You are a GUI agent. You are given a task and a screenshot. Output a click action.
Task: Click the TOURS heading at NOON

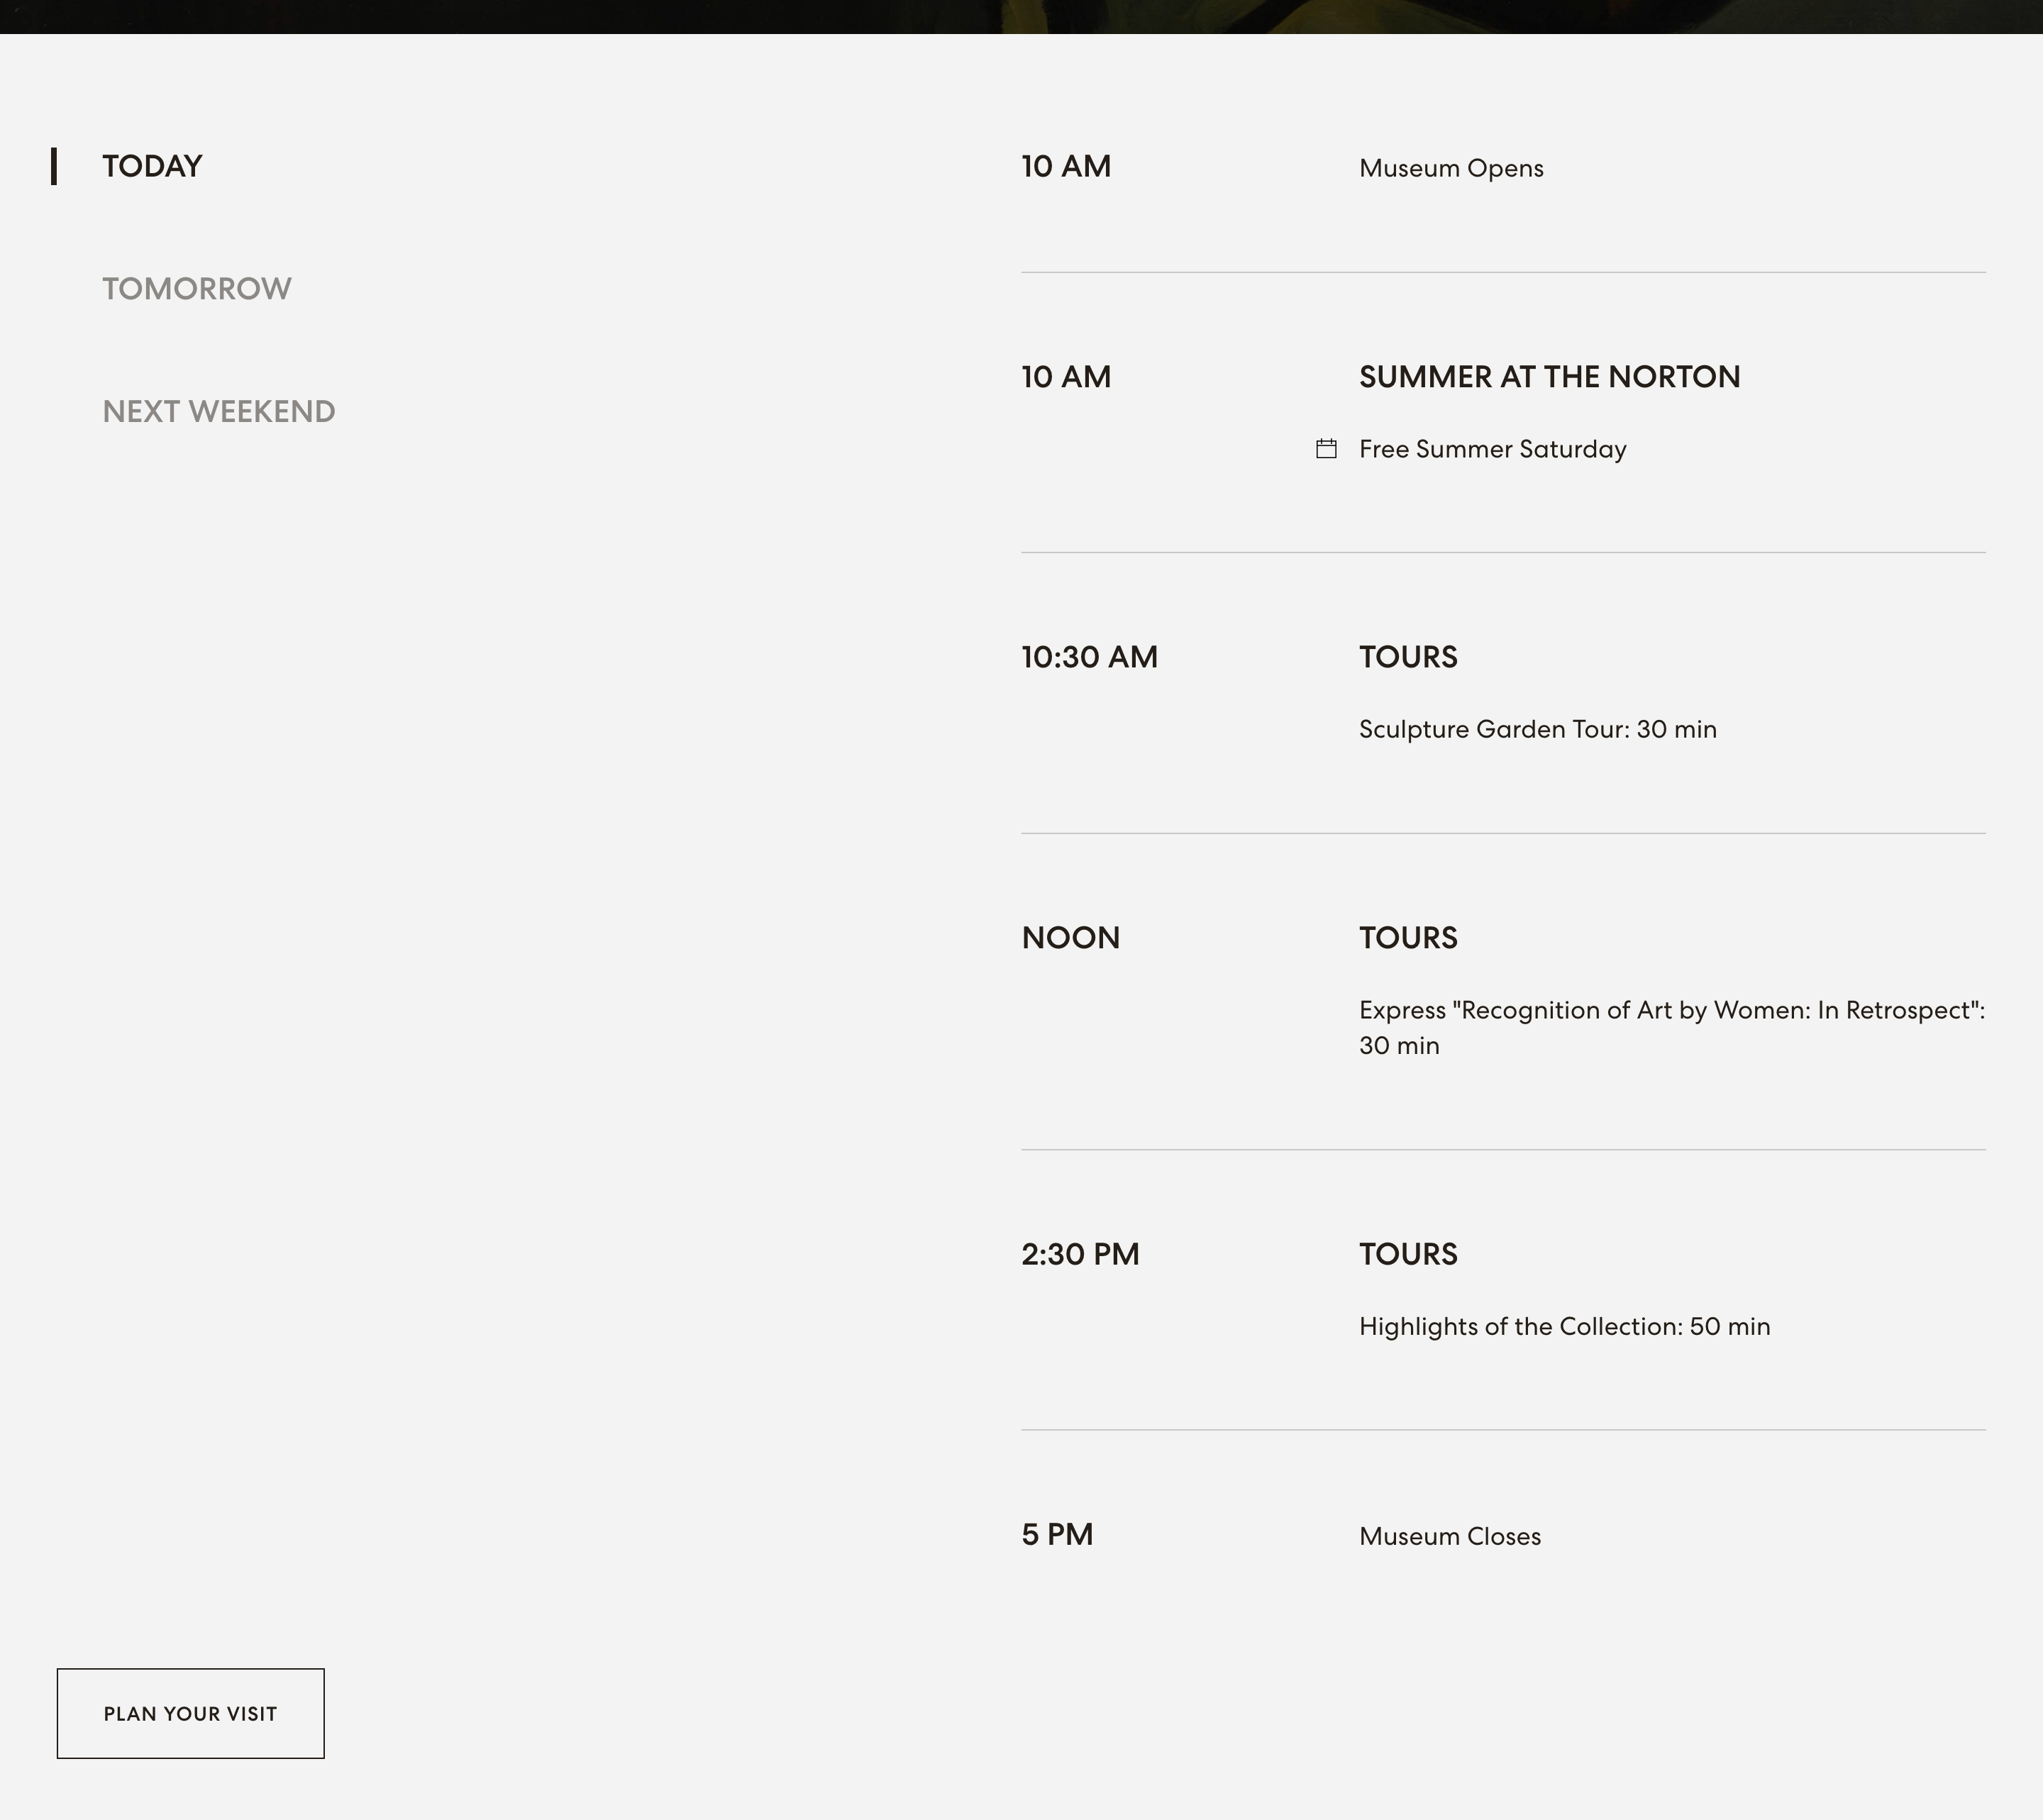(1408, 938)
